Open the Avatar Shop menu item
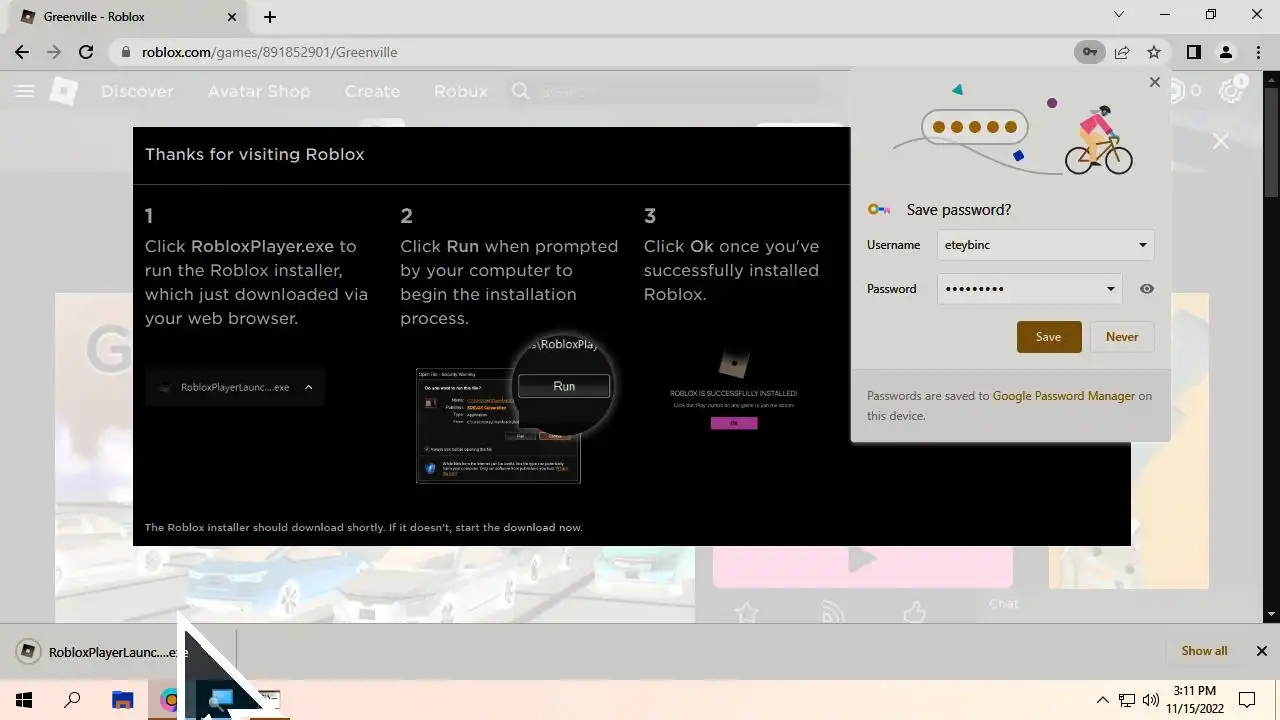The image size is (1280, 720). [x=259, y=91]
